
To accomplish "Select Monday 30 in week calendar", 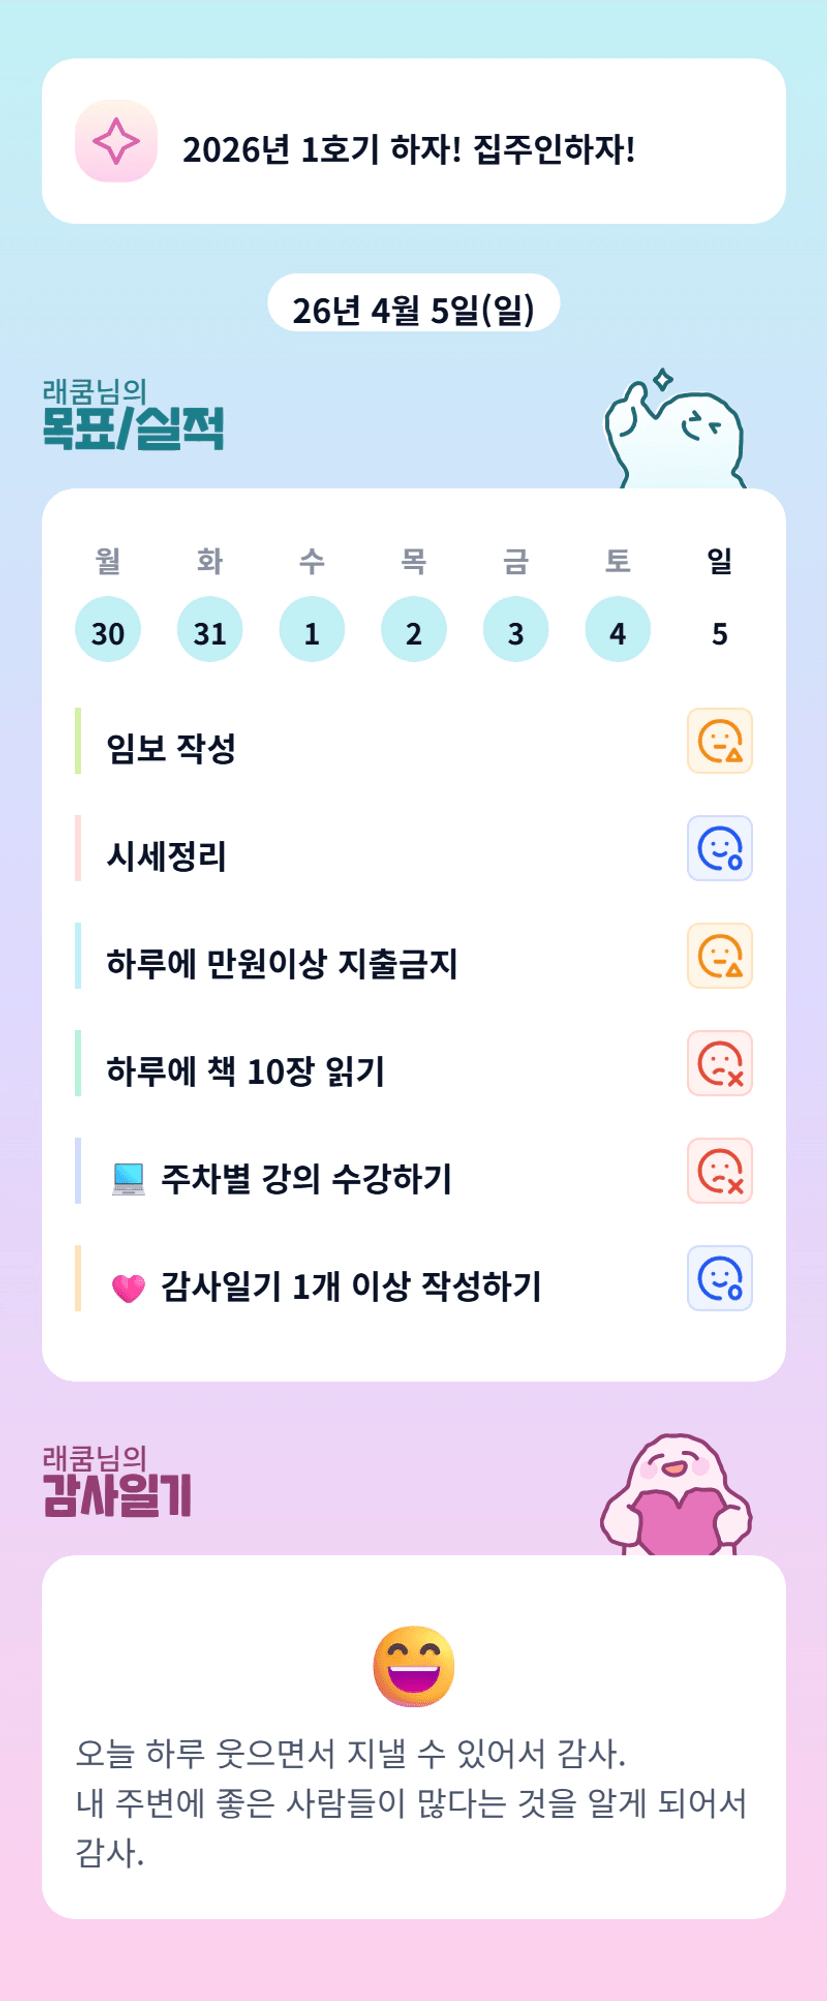I will click(108, 630).
